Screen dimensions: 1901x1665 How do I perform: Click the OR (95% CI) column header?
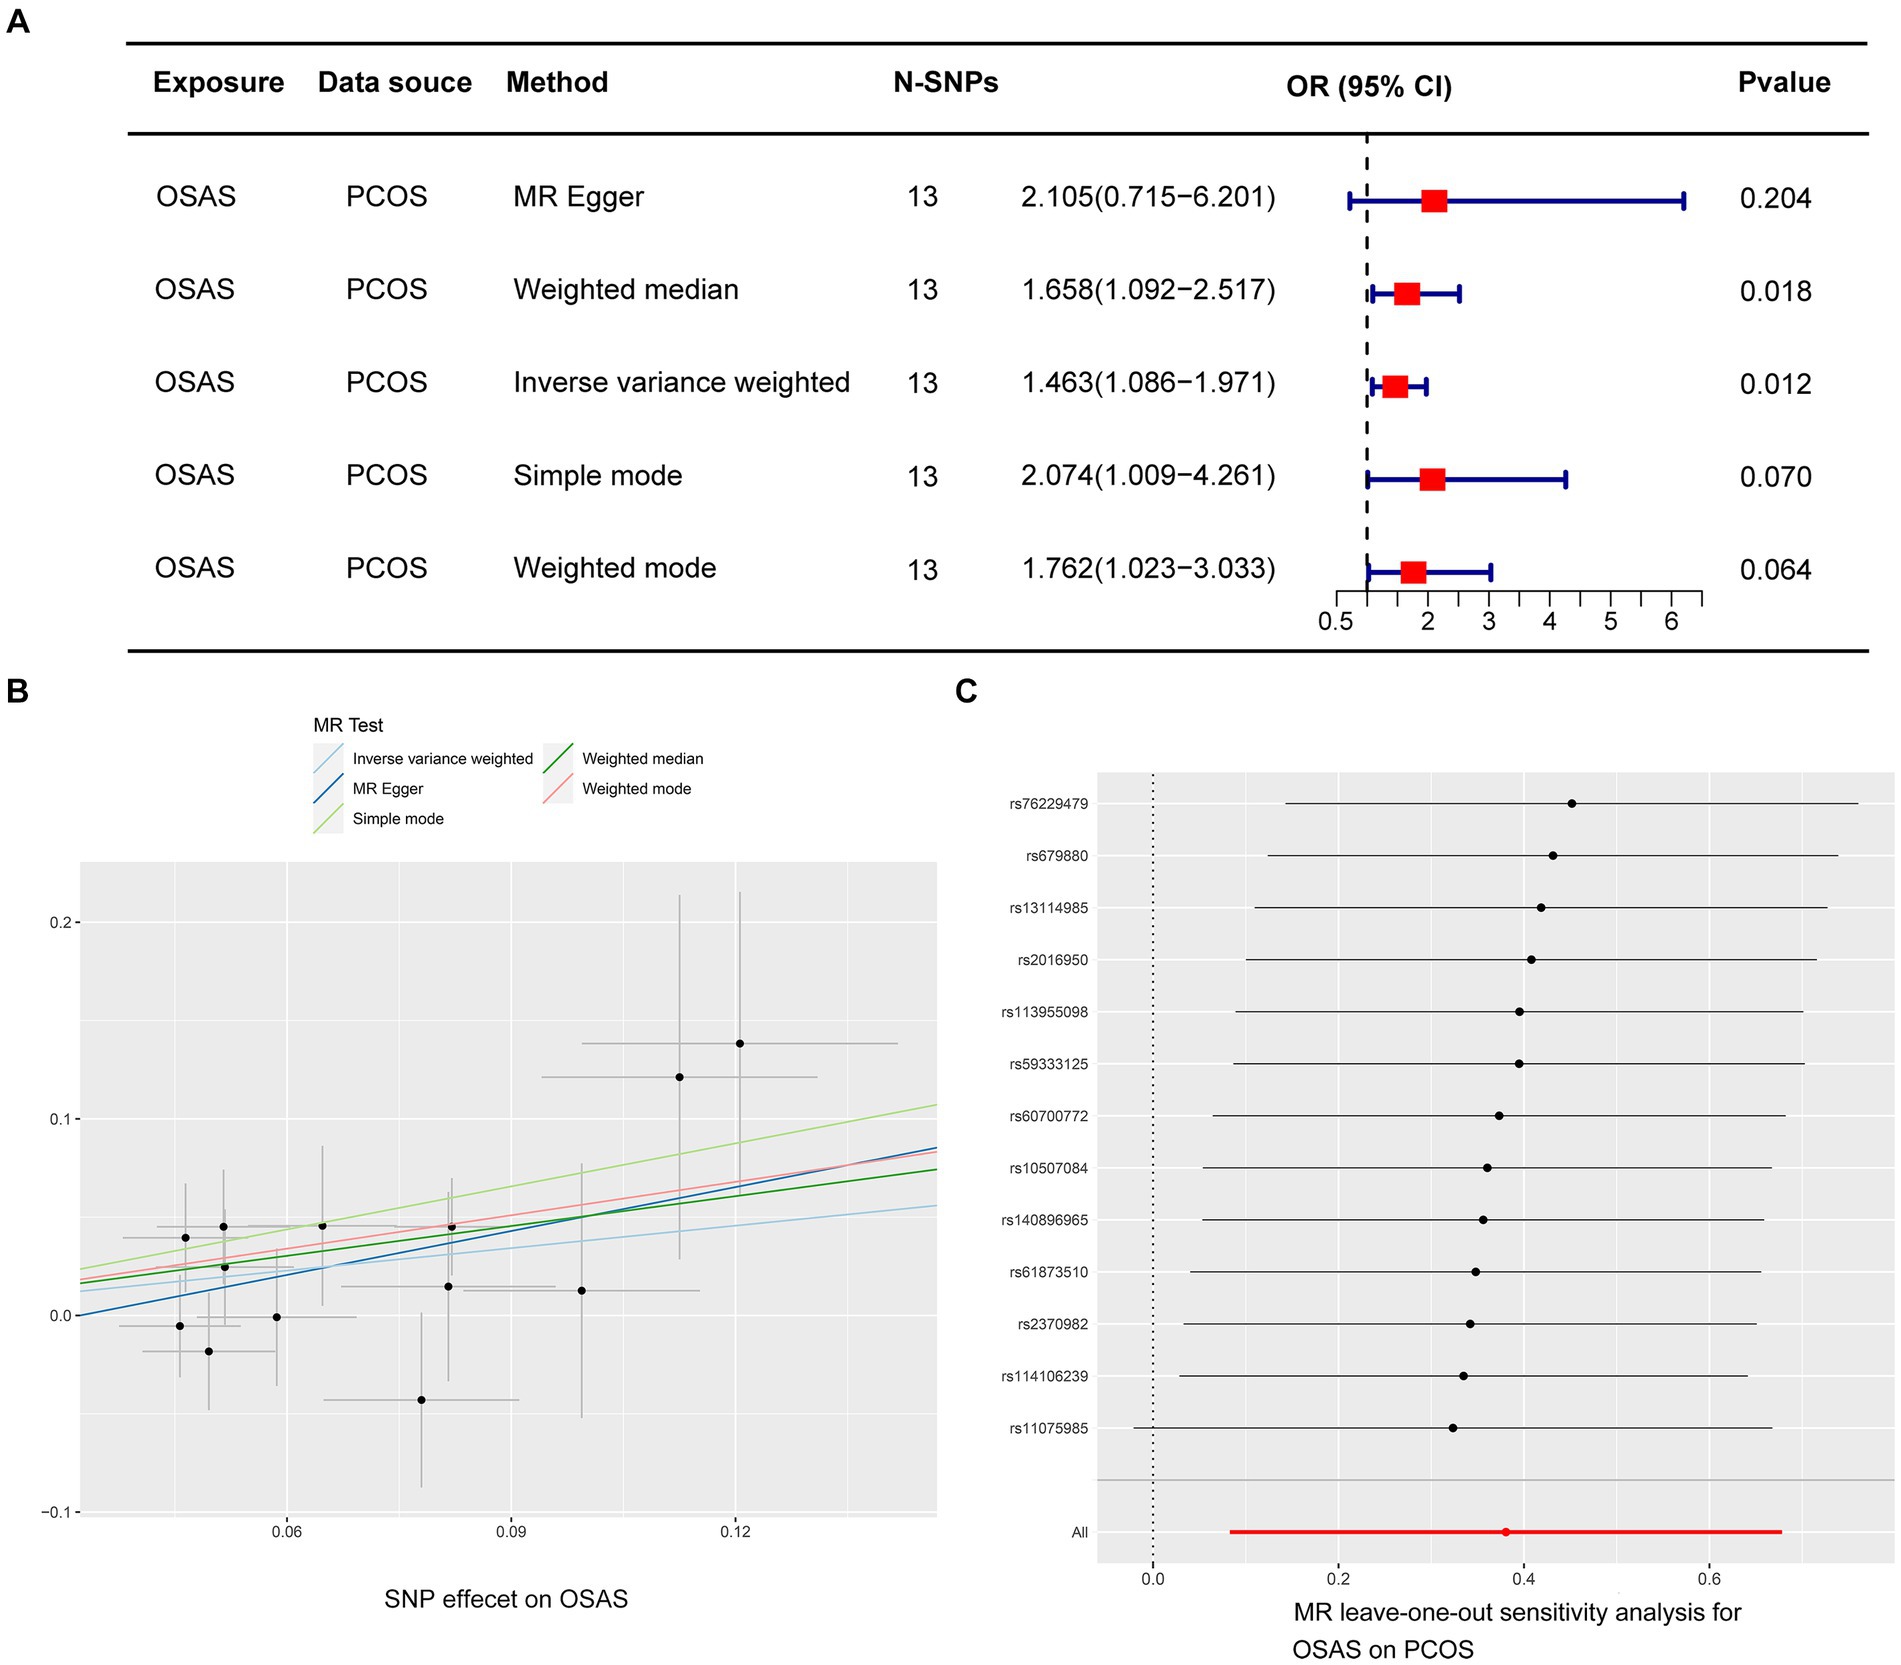pos(1369,87)
